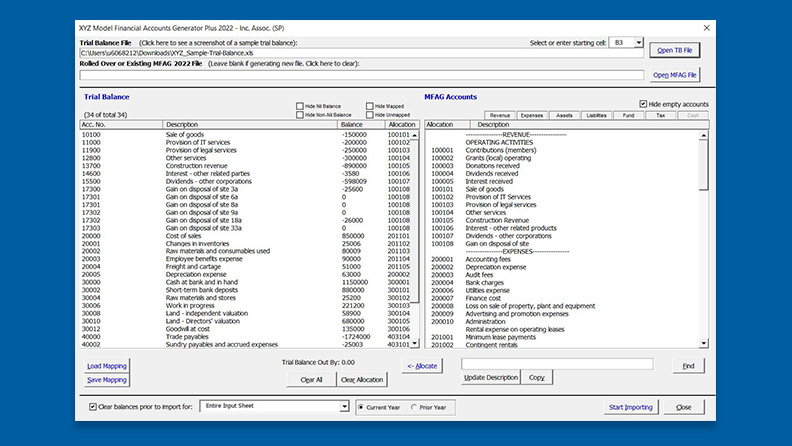The width and height of the screenshot is (792, 446).
Task: Toggle the Hide Nil Balance checkbox
Action: point(300,106)
